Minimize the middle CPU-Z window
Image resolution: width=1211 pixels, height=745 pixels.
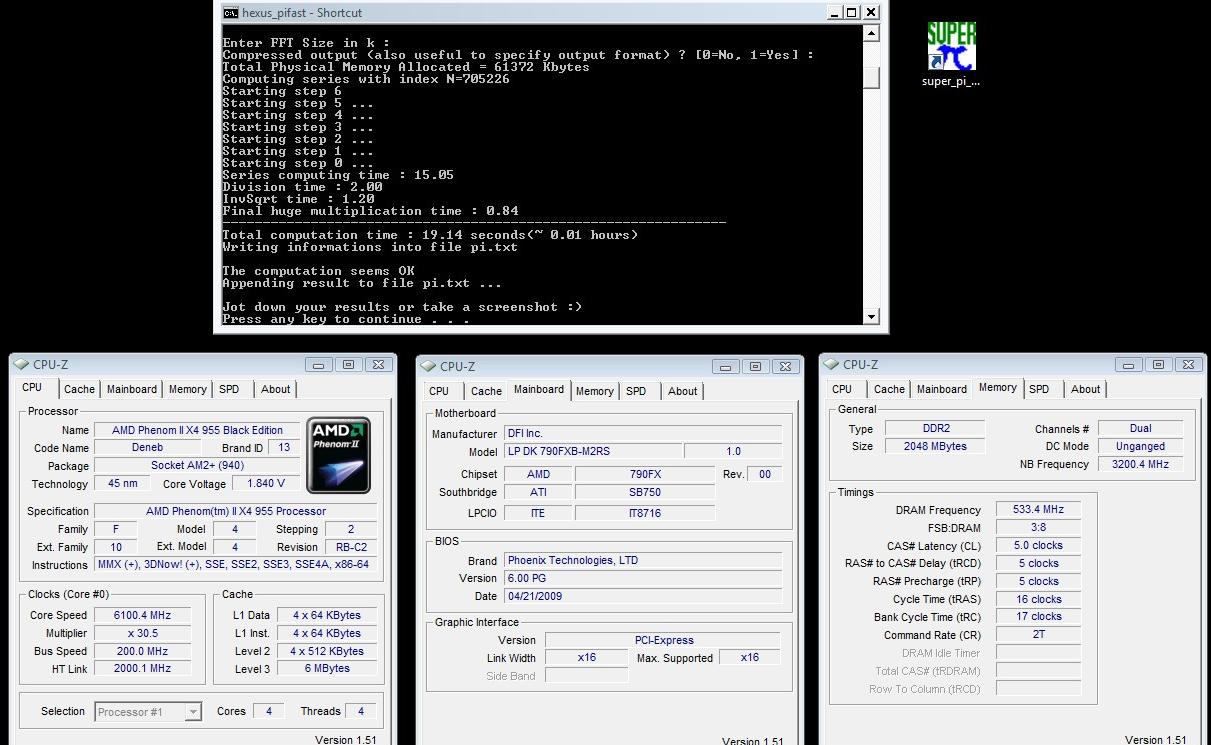(x=725, y=366)
